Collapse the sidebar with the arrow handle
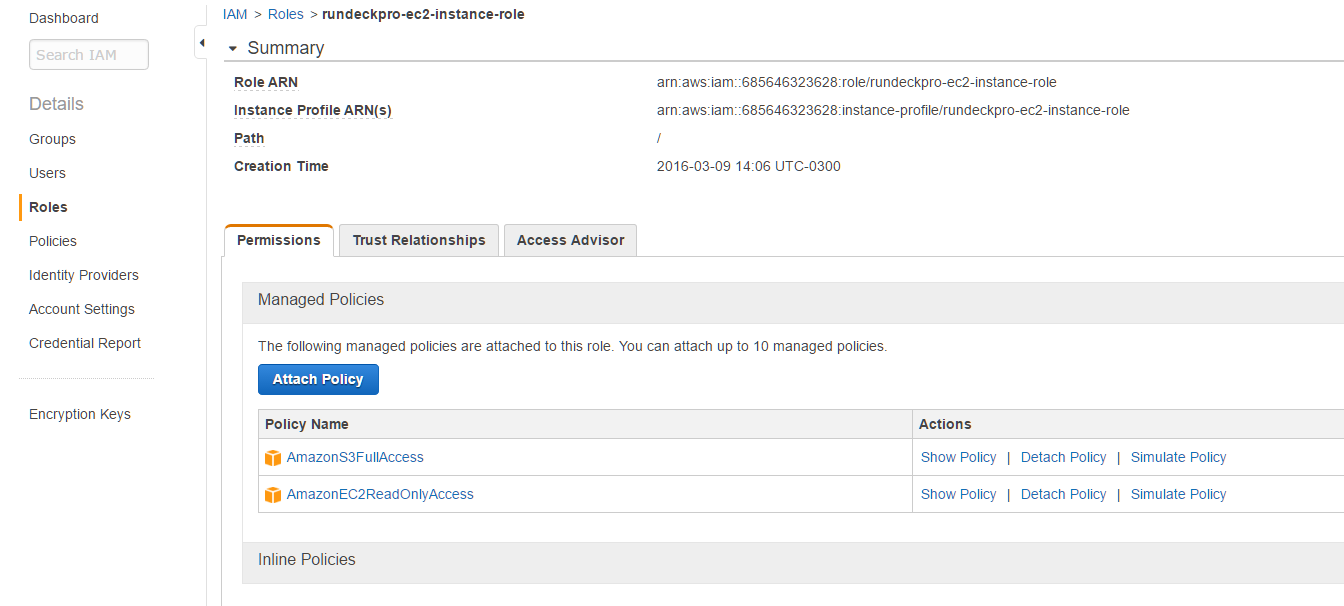Viewport: 1344px width, 606px height. (x=201, y=43)
